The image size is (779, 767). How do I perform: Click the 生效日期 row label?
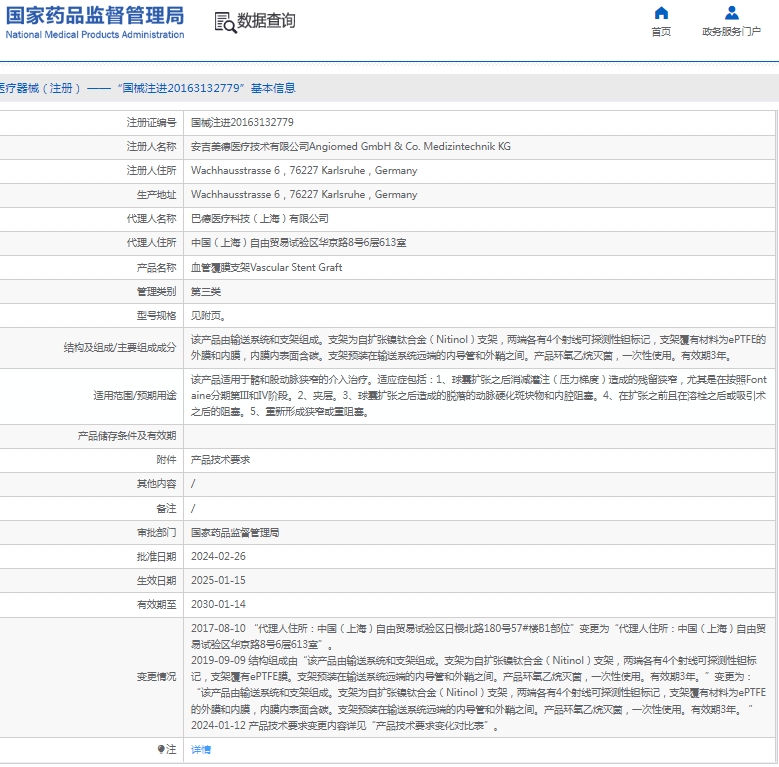coord(156,580)
